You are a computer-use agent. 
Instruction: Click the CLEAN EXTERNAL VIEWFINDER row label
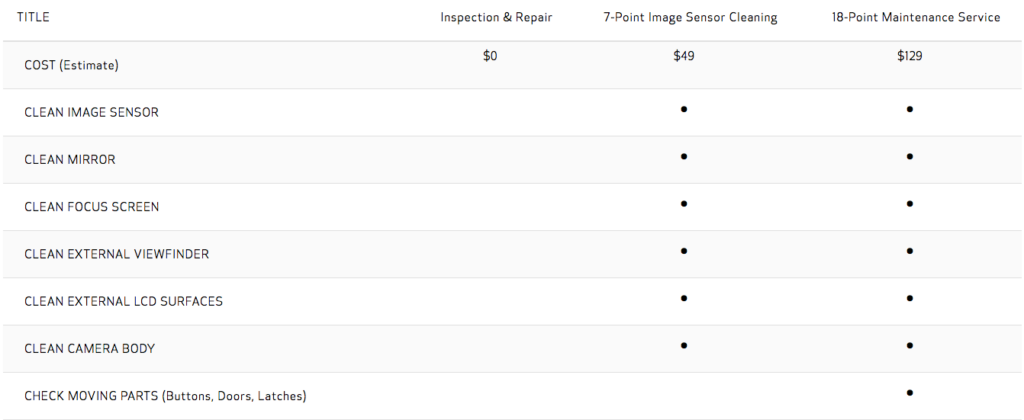coord(117,254)
